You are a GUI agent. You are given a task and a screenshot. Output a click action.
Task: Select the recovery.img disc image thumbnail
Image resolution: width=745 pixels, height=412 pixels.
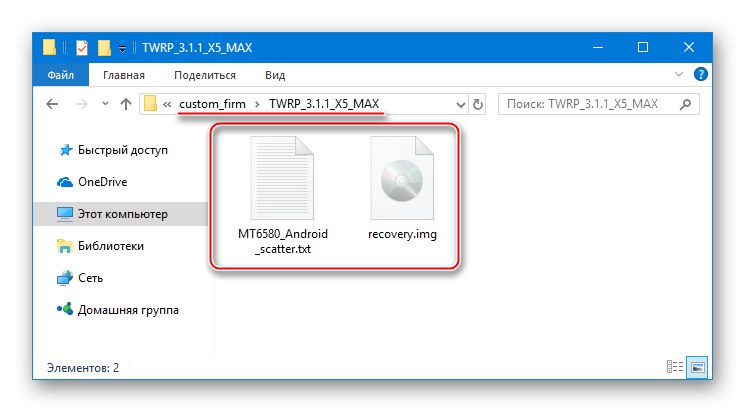402,178
